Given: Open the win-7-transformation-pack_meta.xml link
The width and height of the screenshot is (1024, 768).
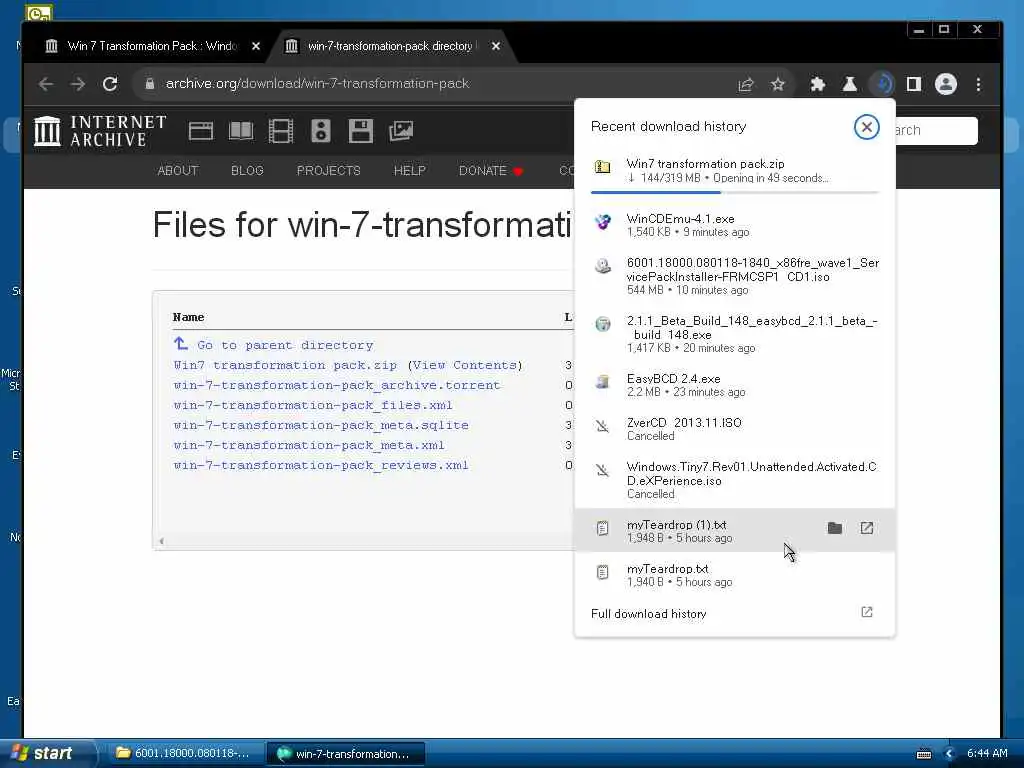Looking at the screenshot, I should click(309, 445).
